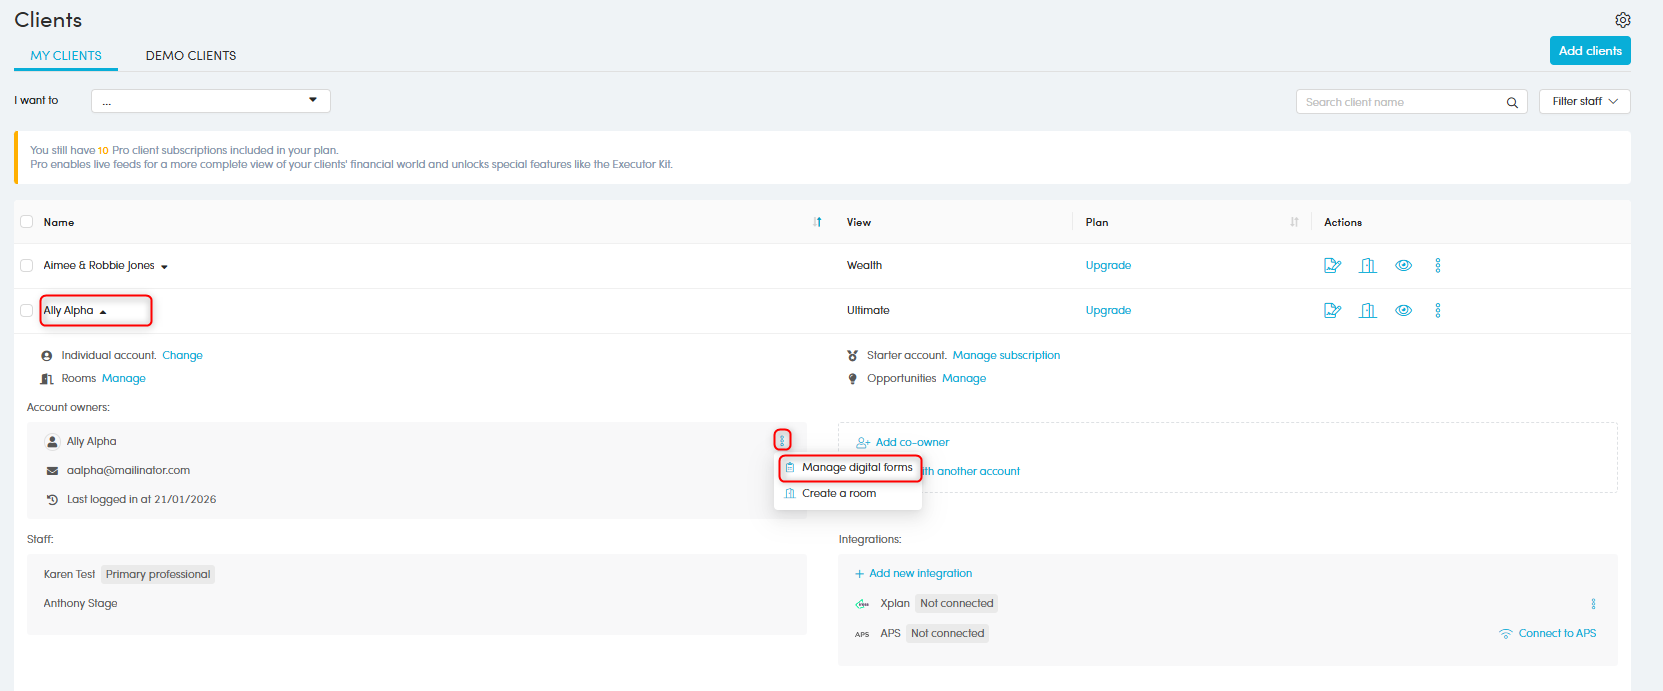Click the search magnifier icon
1663x691 pixels.
coord(1512,102)
